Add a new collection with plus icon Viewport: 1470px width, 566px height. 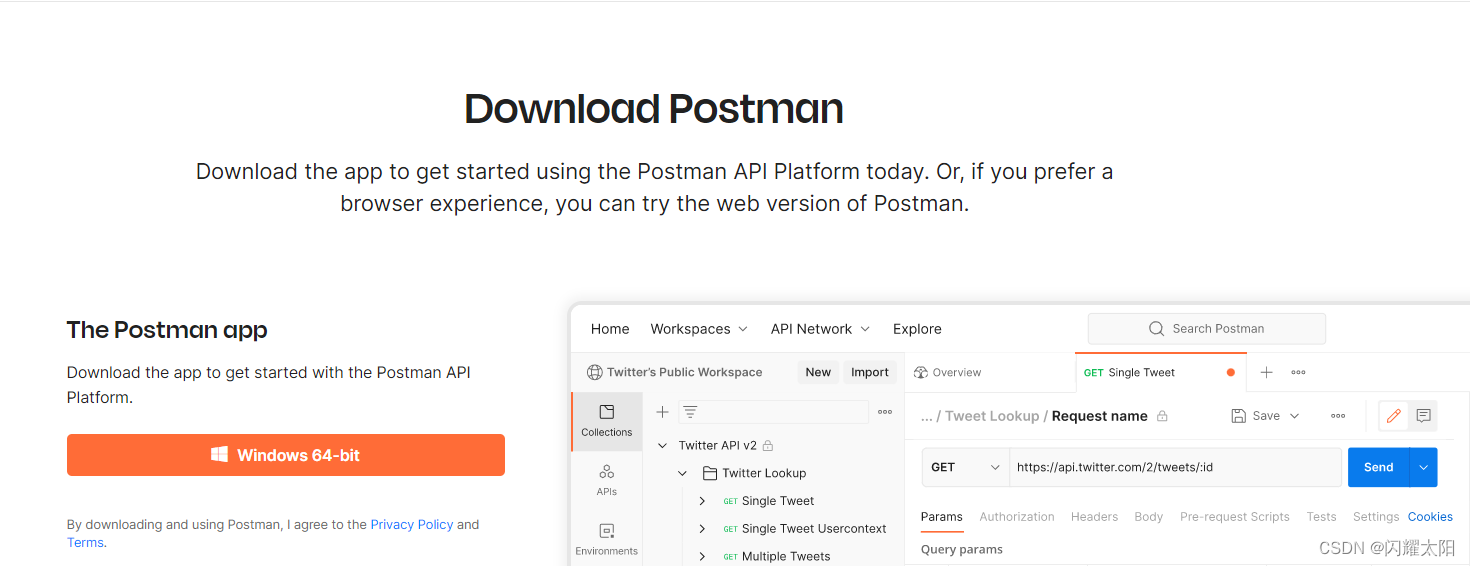tap(662, 412)
